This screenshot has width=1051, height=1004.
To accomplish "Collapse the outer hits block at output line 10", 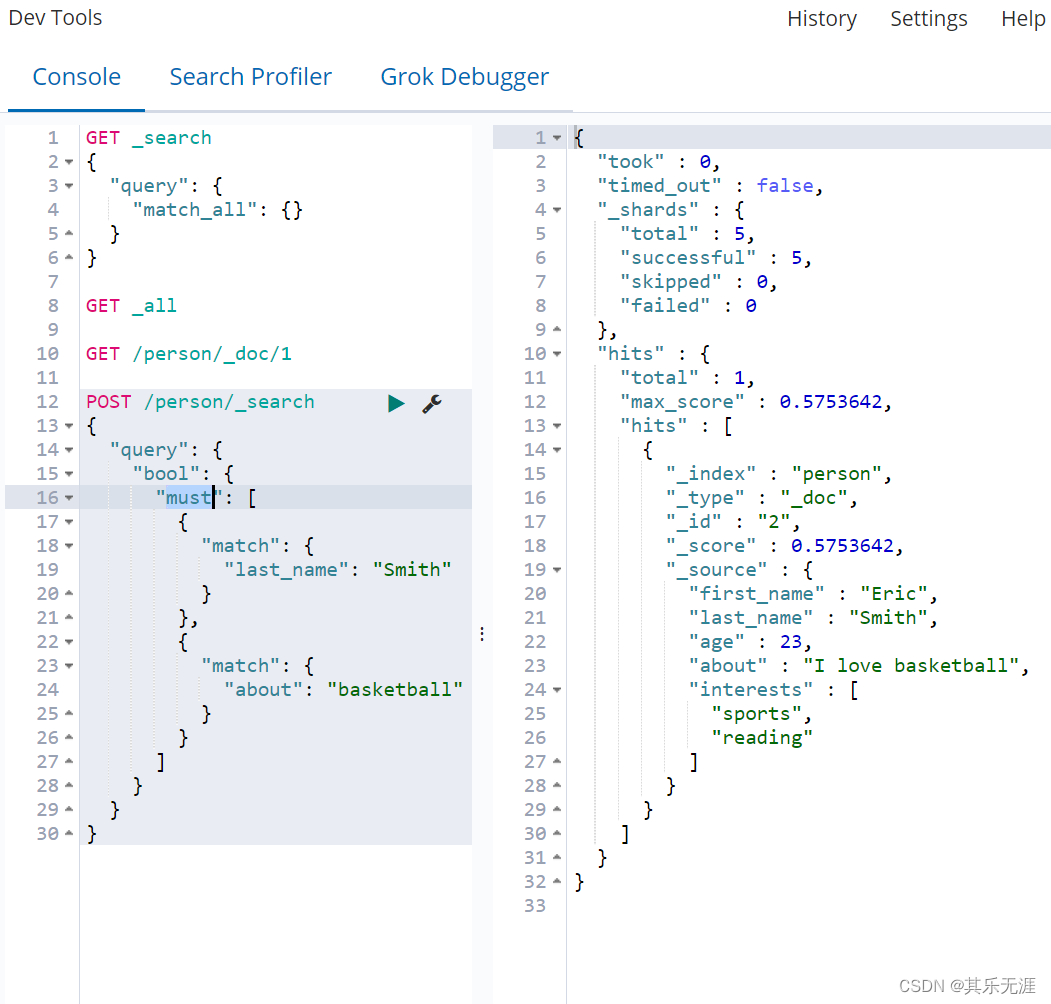I will point(557,354).
